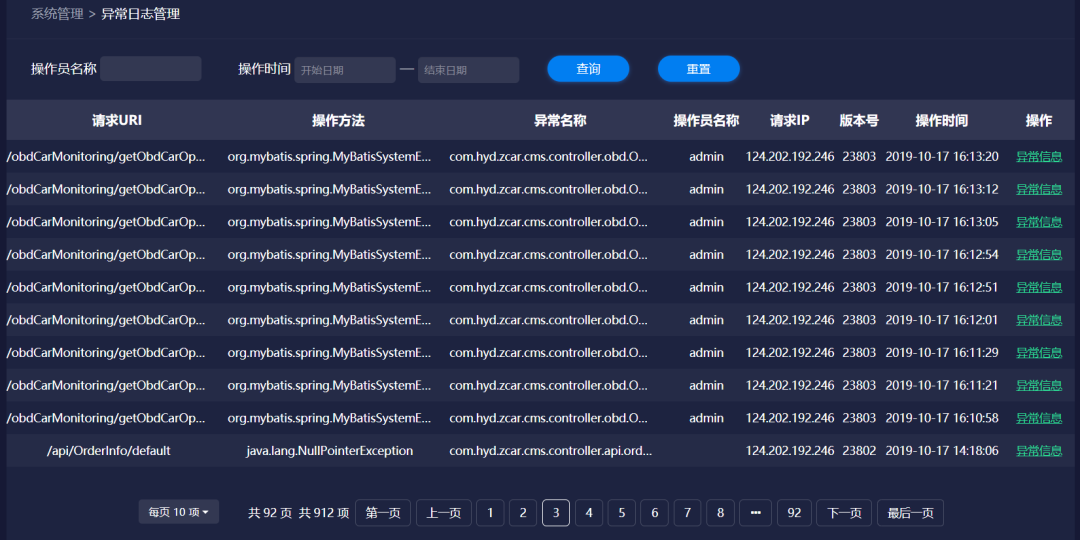
Task: Click the com.hyd.zcar...obd.O... cell in 16:12:51 row
Action: click(548, 287)
